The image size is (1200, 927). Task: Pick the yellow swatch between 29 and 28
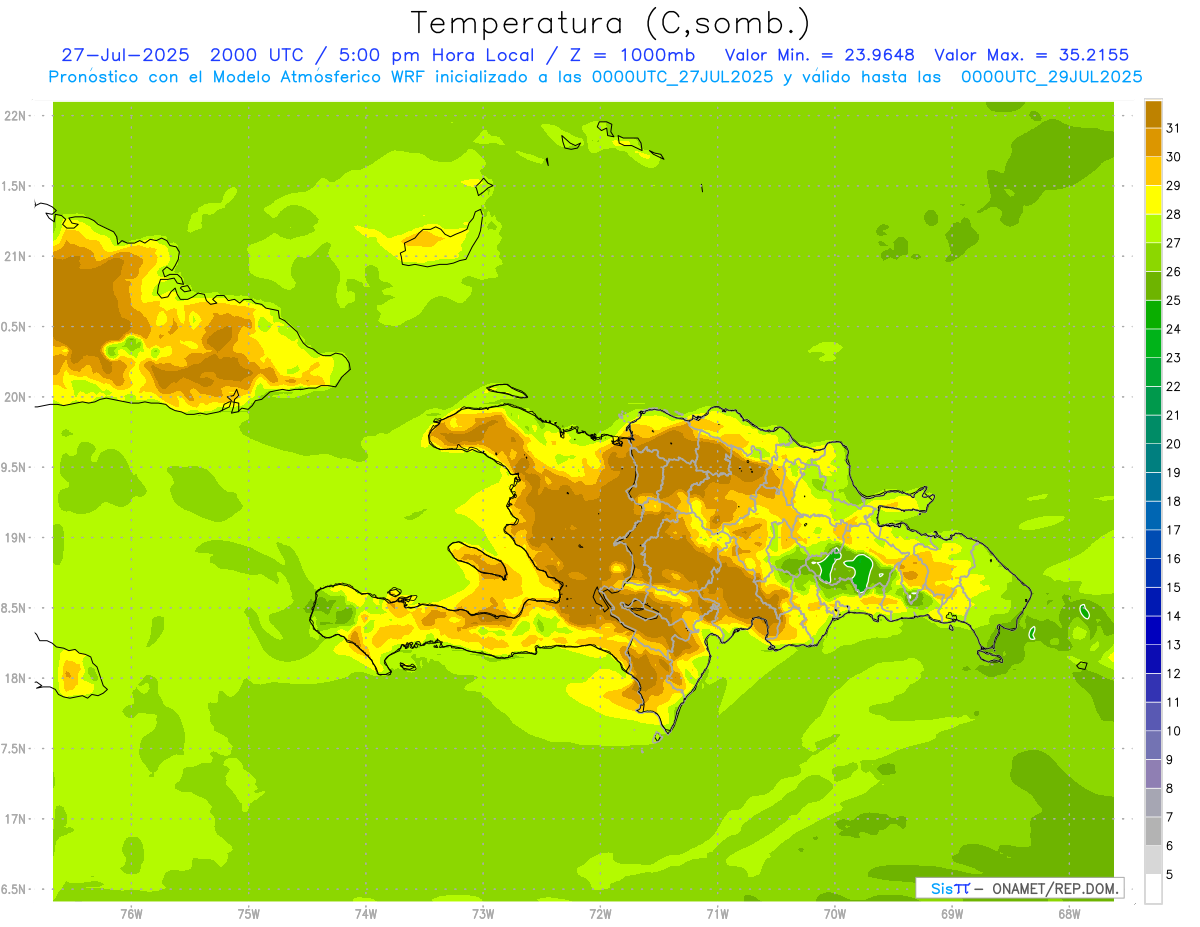[1153, 200]
